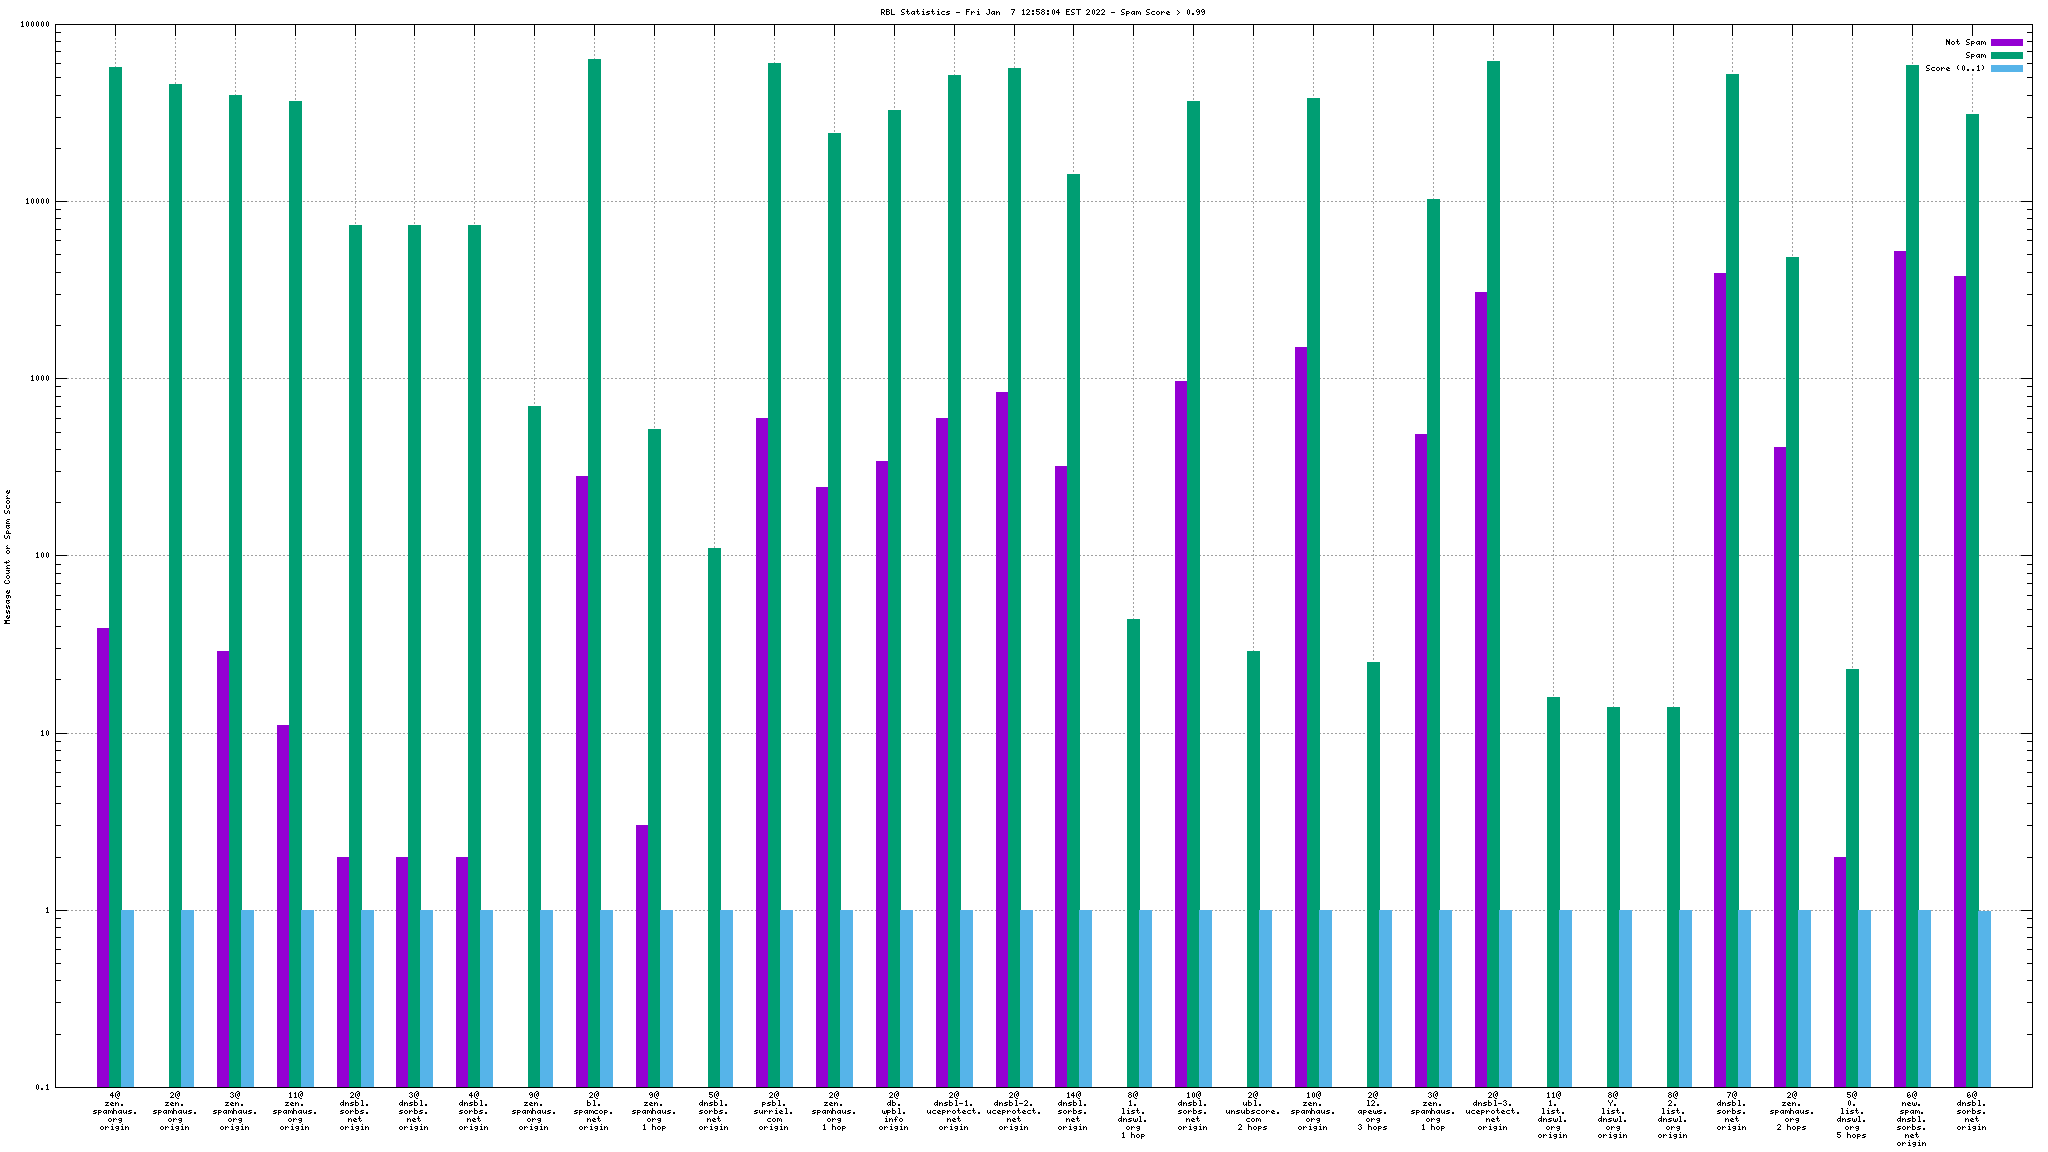Click the x-axis label '6@ new.spam.dnsbl.sorbs.net origin'
The image size is (2048, 1152).
click(1911, 1119)
